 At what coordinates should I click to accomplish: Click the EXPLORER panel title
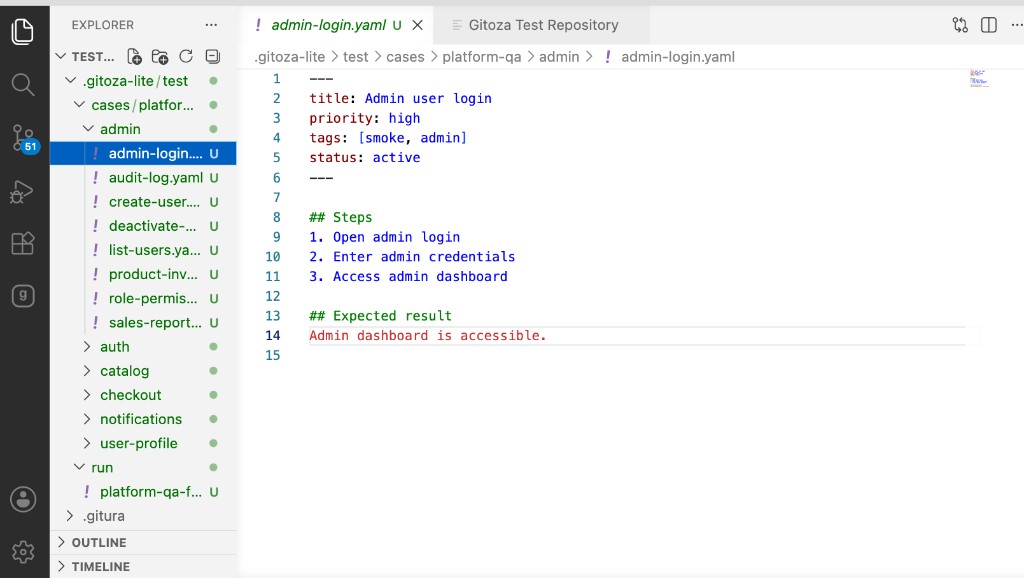pos(103,25)
